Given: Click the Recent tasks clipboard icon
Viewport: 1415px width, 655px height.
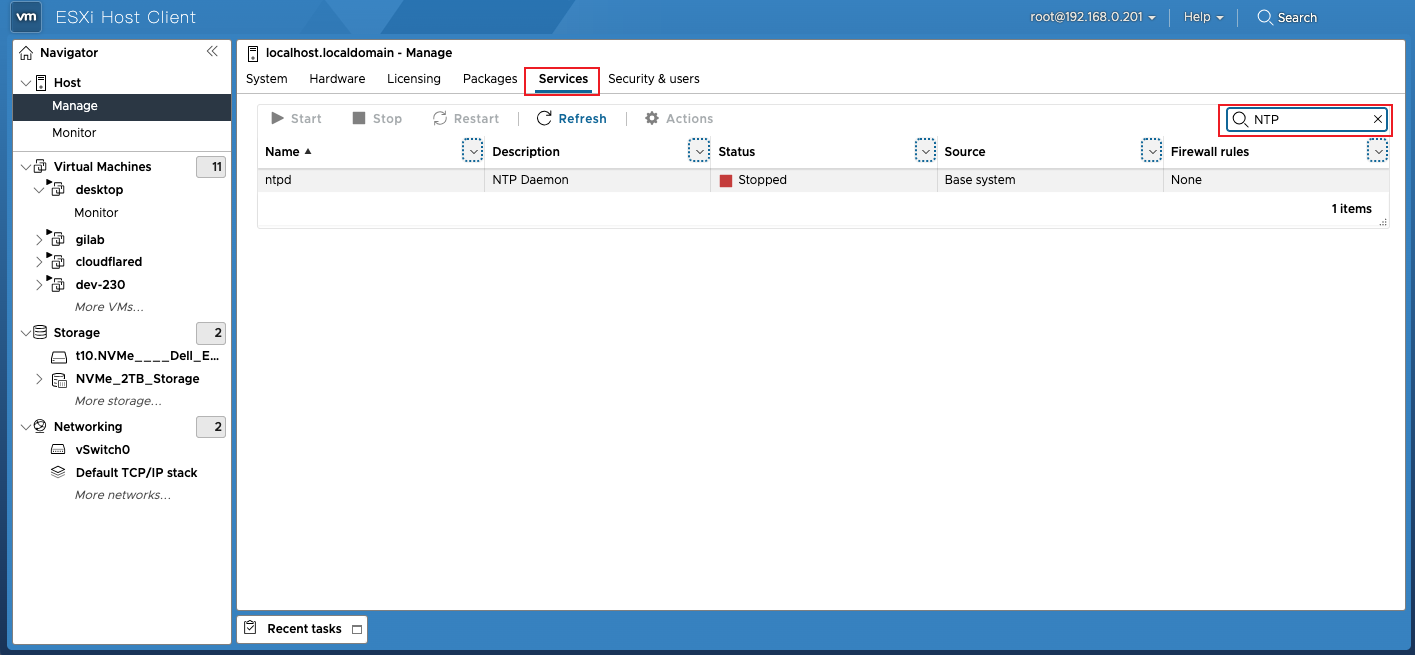Looking at the screenshot, I should click(x=251, y=629).
